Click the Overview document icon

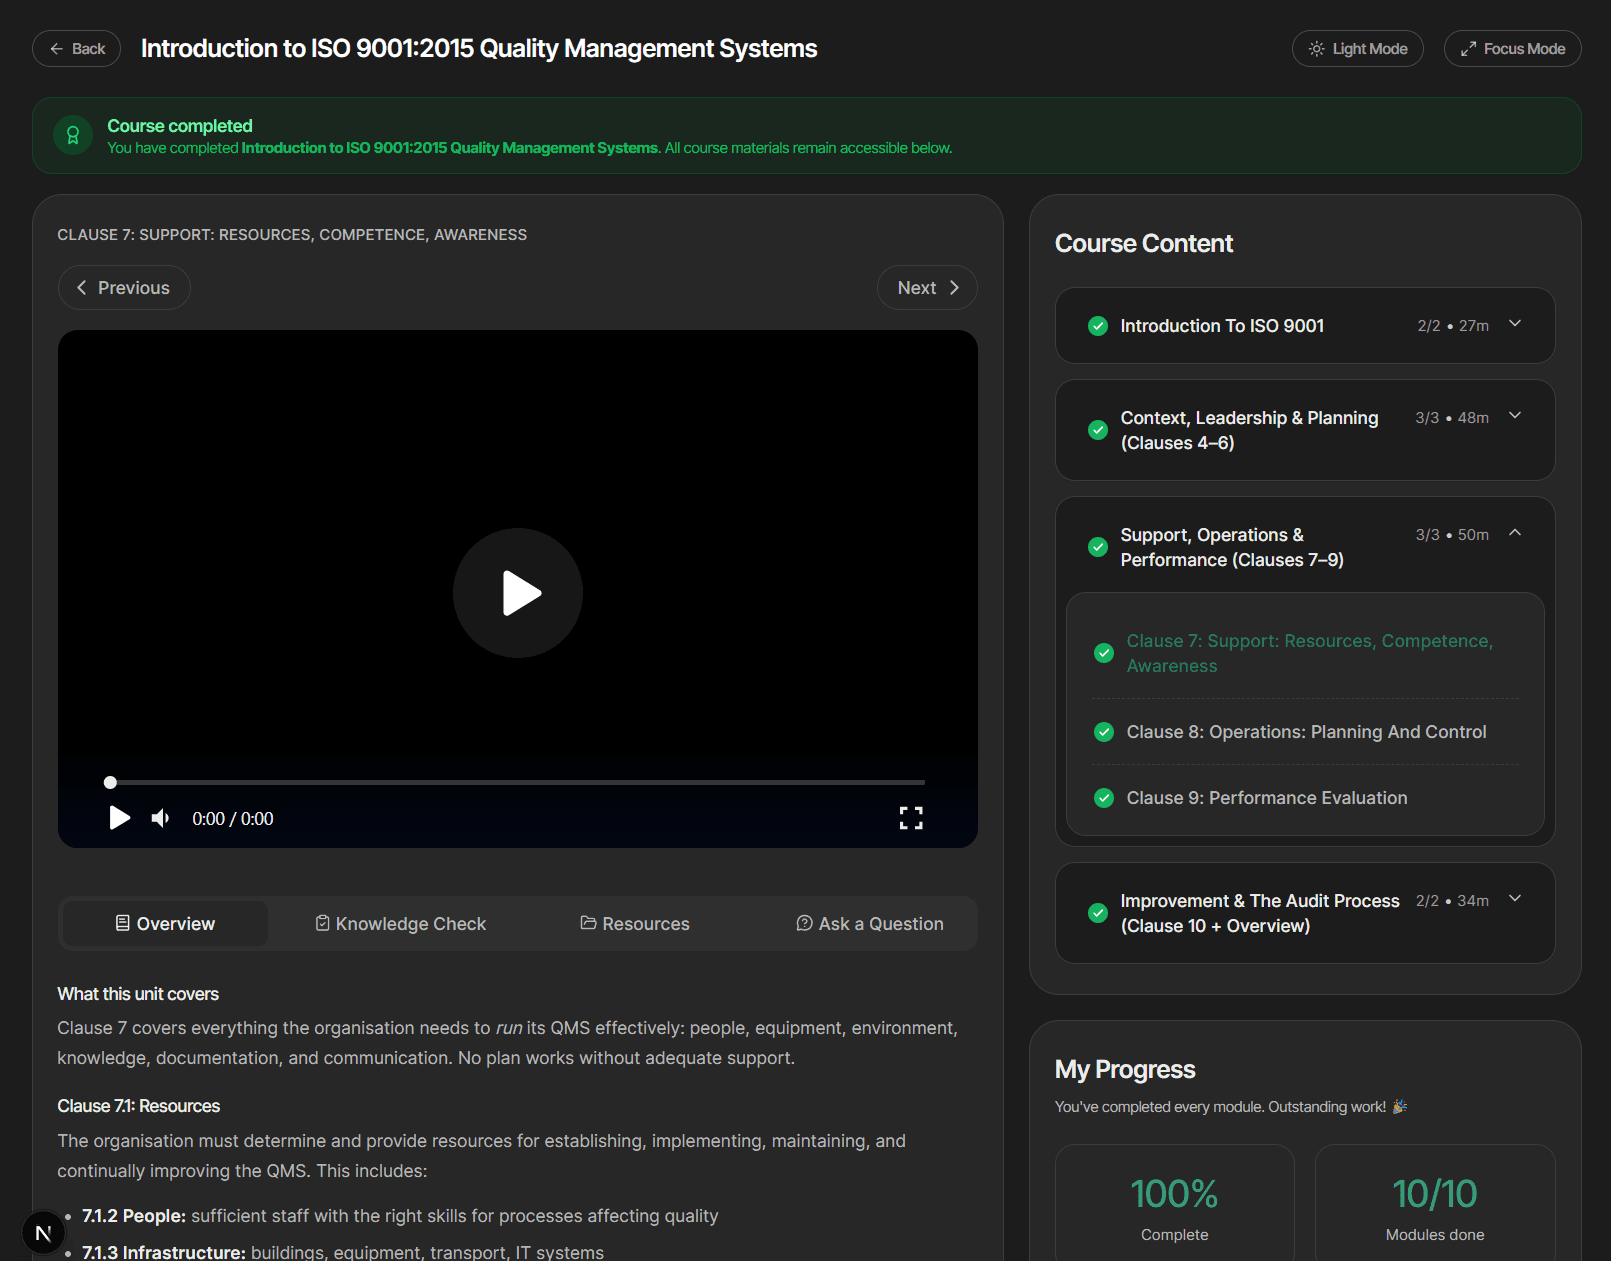(x=123, y=923)
